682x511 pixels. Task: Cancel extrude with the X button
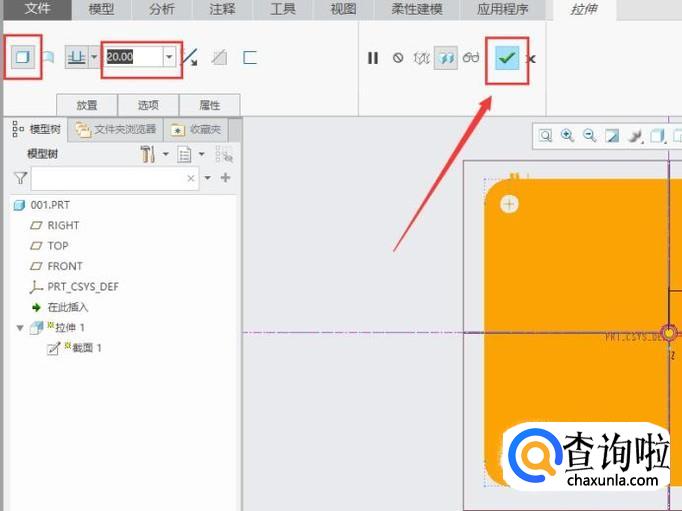pyautogui.click(x=531, y=59)
